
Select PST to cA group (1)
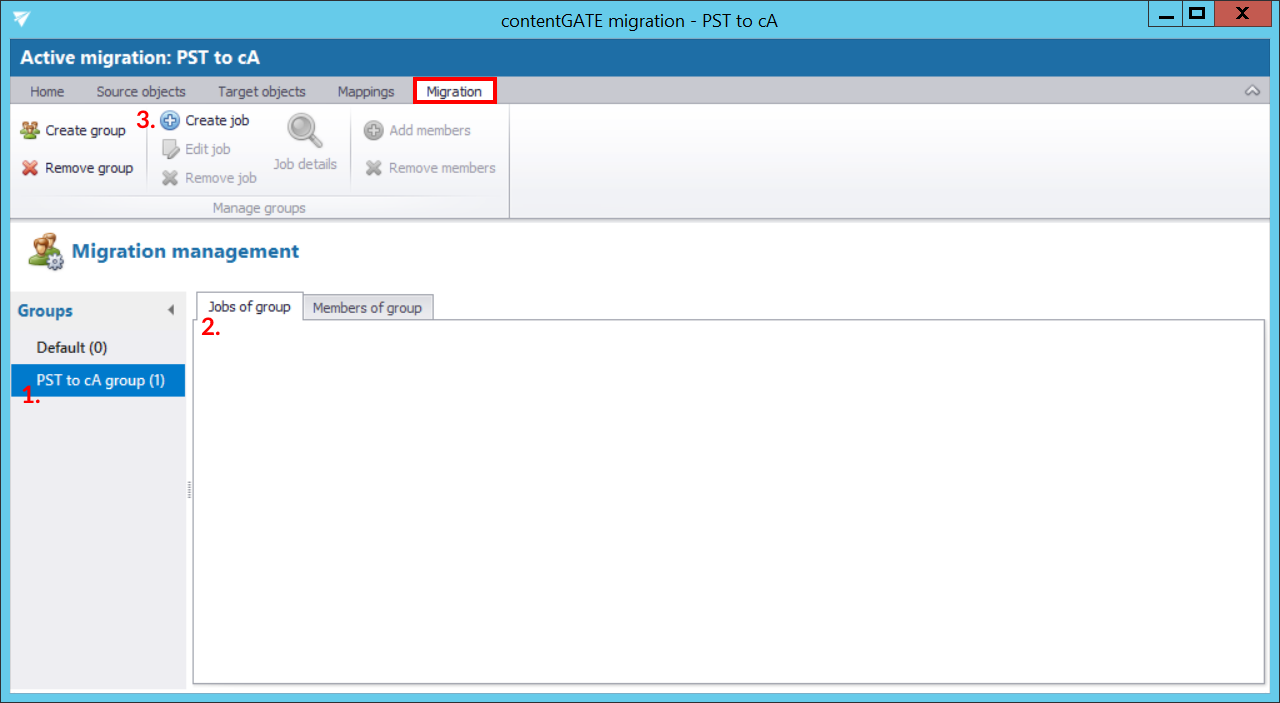click(98, 380)
